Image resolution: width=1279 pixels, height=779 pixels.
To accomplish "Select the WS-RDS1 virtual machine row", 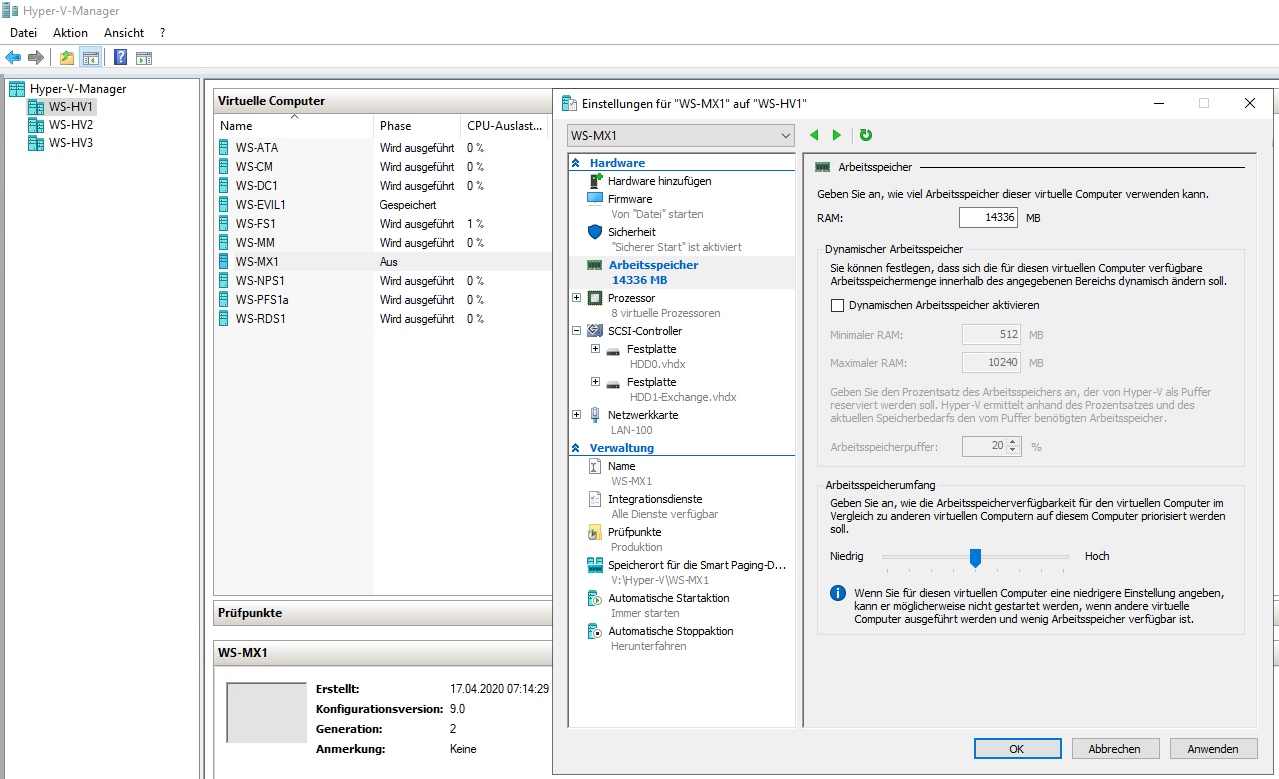I will click(x=383, y=318).
